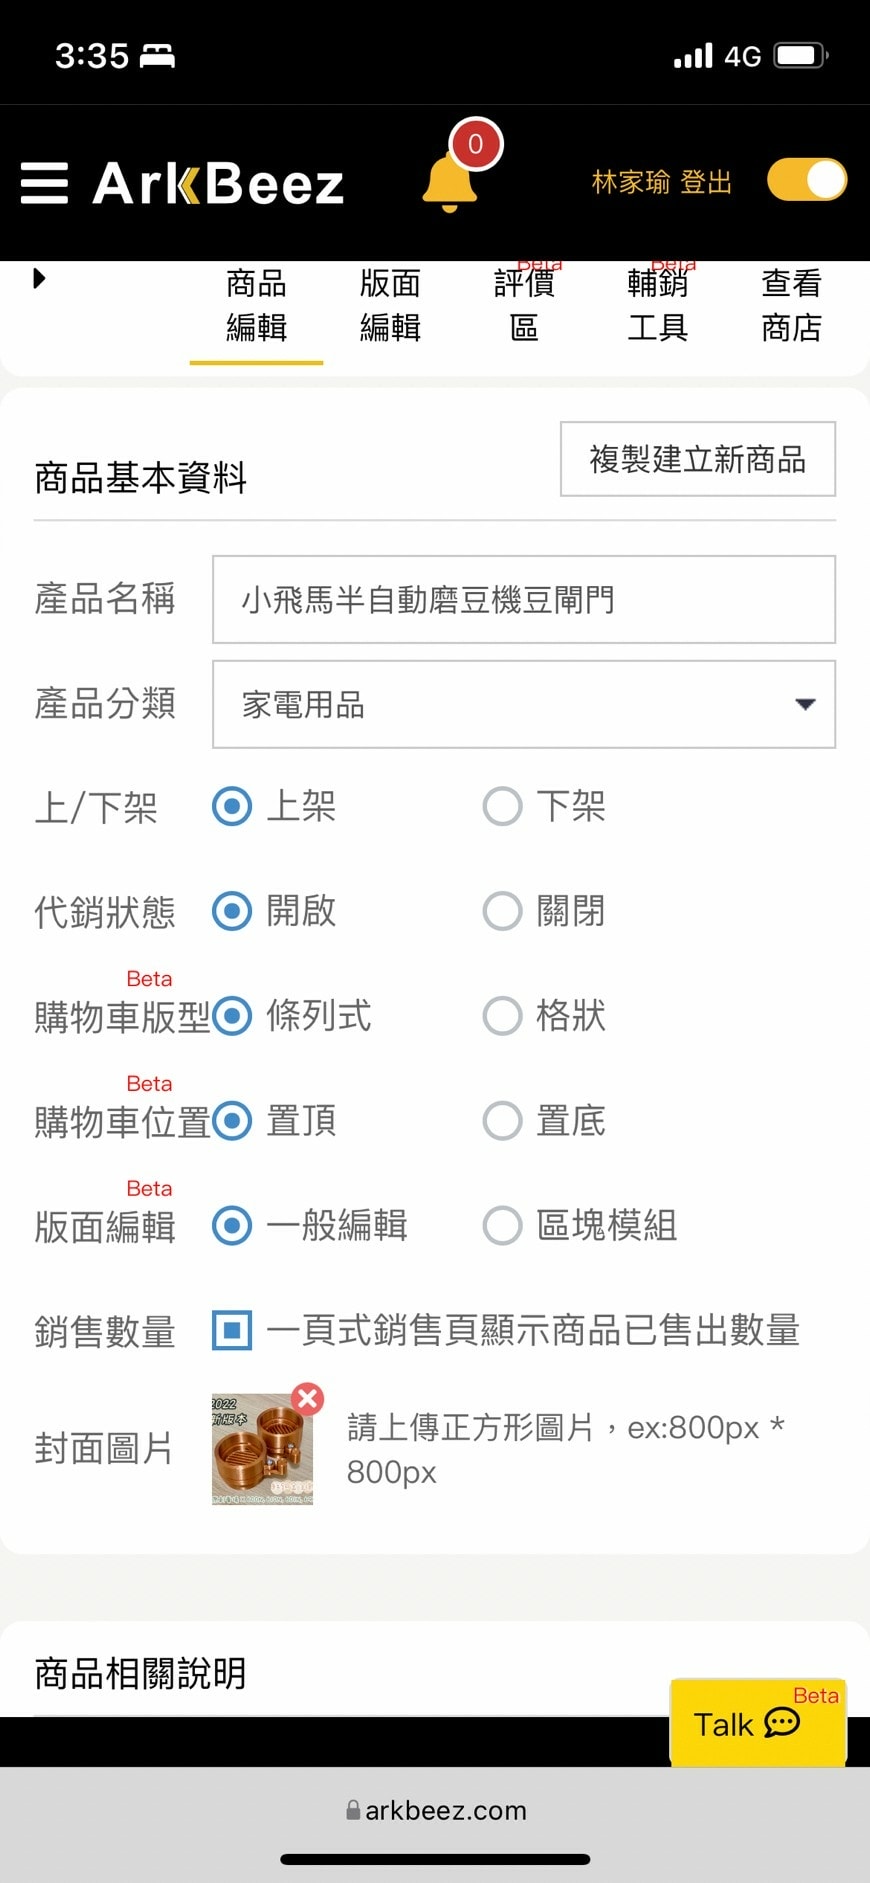
Task: Open the 查看商店 tab
Action: click(x=791, y=305)
